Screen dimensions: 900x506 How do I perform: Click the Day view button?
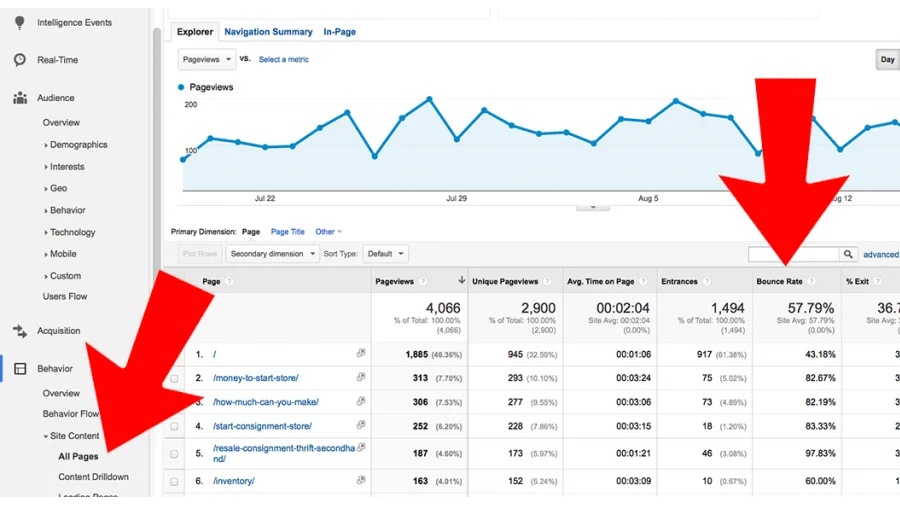(887, 59)
